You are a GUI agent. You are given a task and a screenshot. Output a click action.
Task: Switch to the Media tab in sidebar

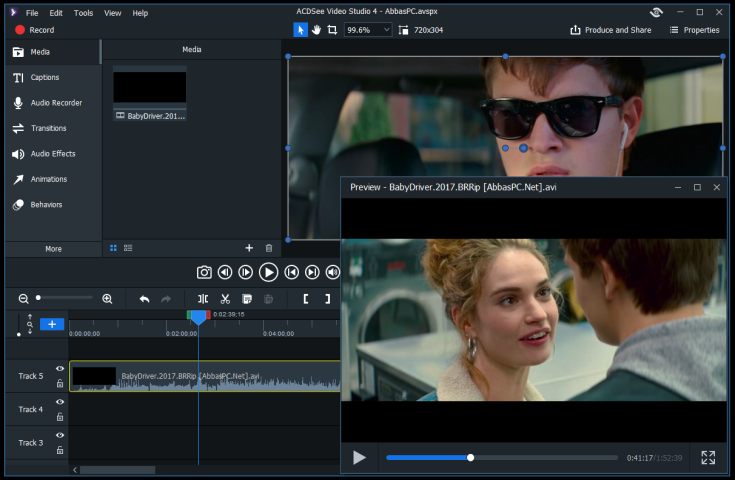click(53, 52)
